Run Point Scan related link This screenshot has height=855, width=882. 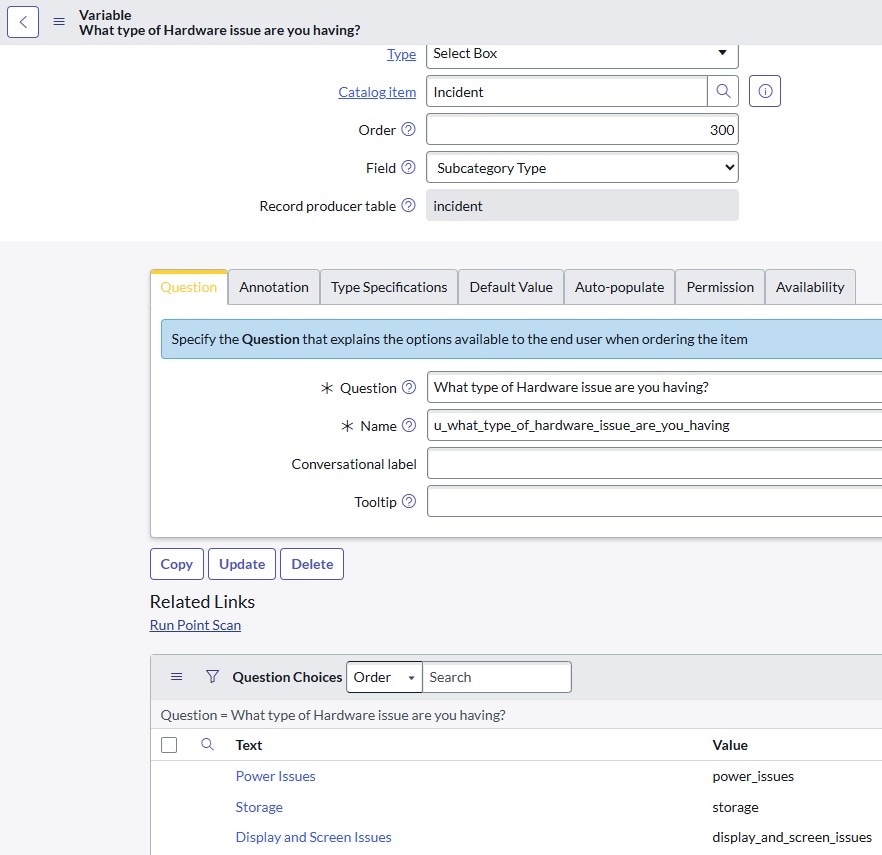tap(195, 626)
